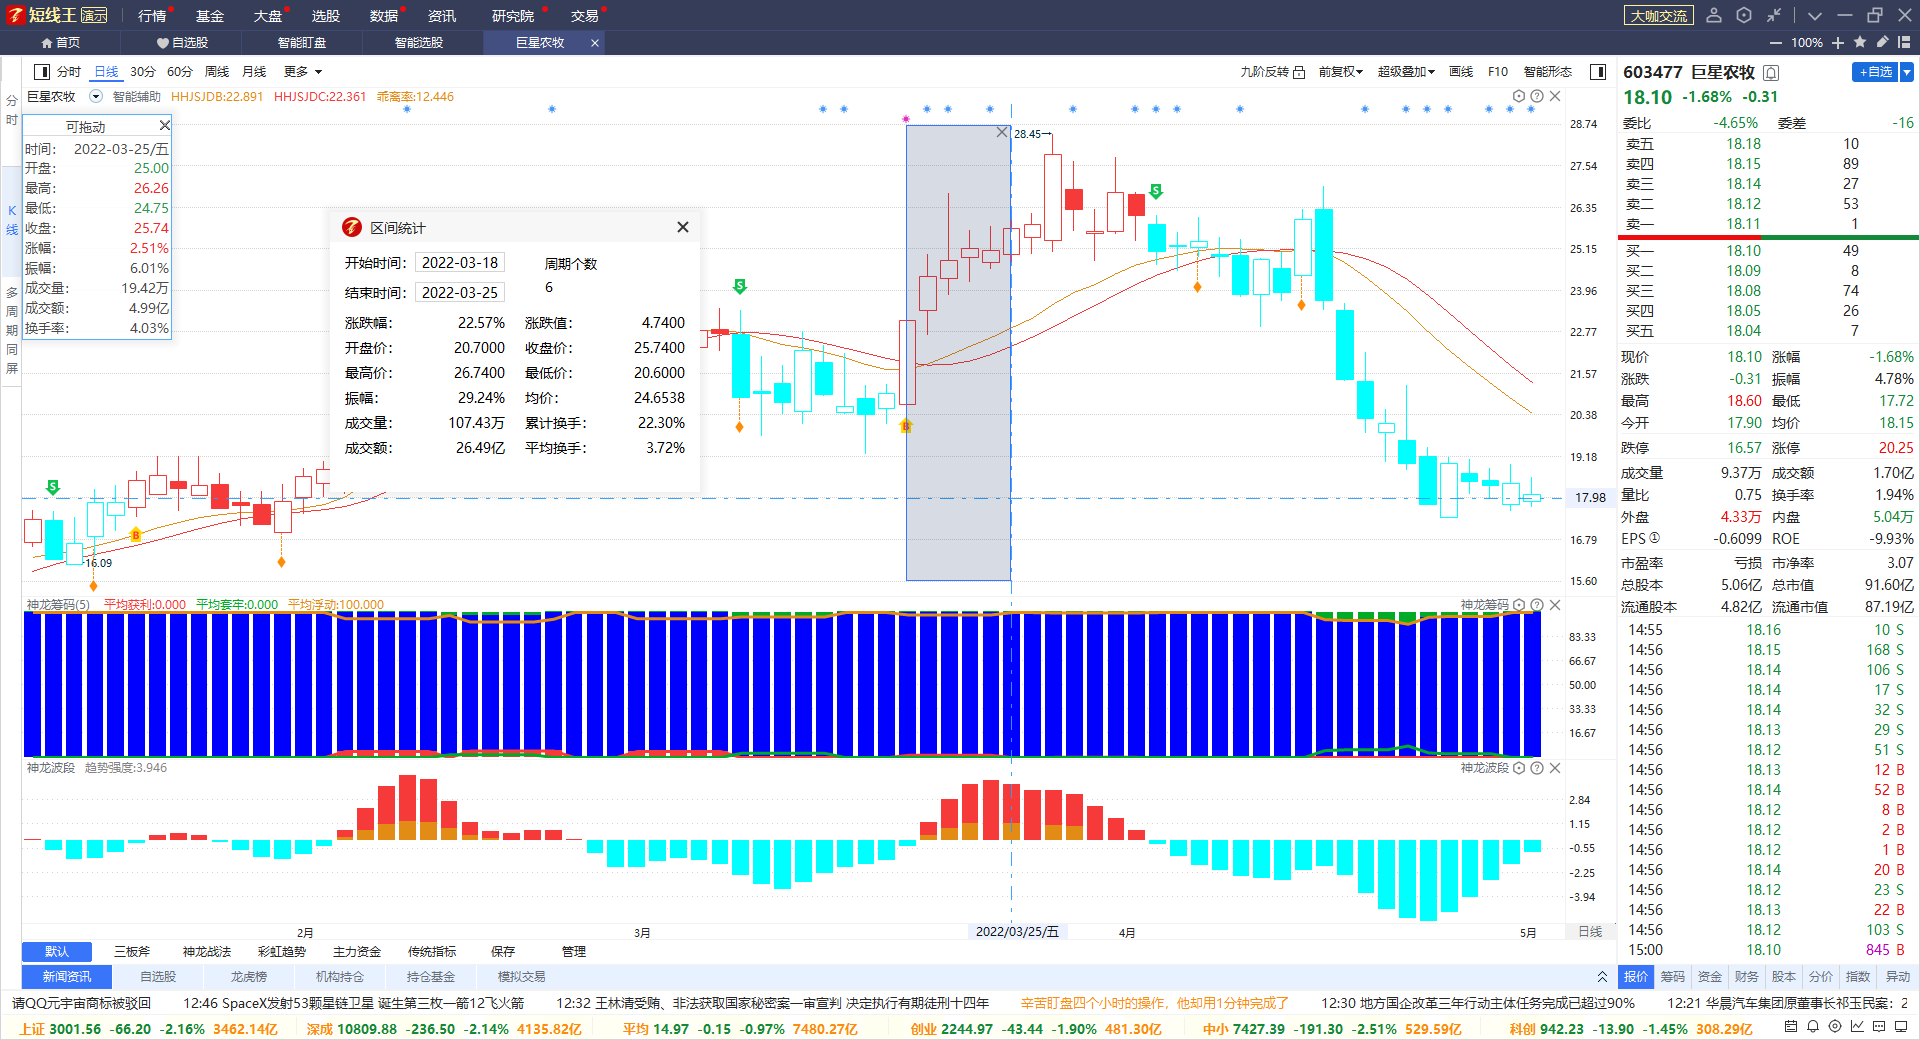
Task: Click the calendar icon in status bar
Action: pyautogui.click(x=1791, y=1027)
